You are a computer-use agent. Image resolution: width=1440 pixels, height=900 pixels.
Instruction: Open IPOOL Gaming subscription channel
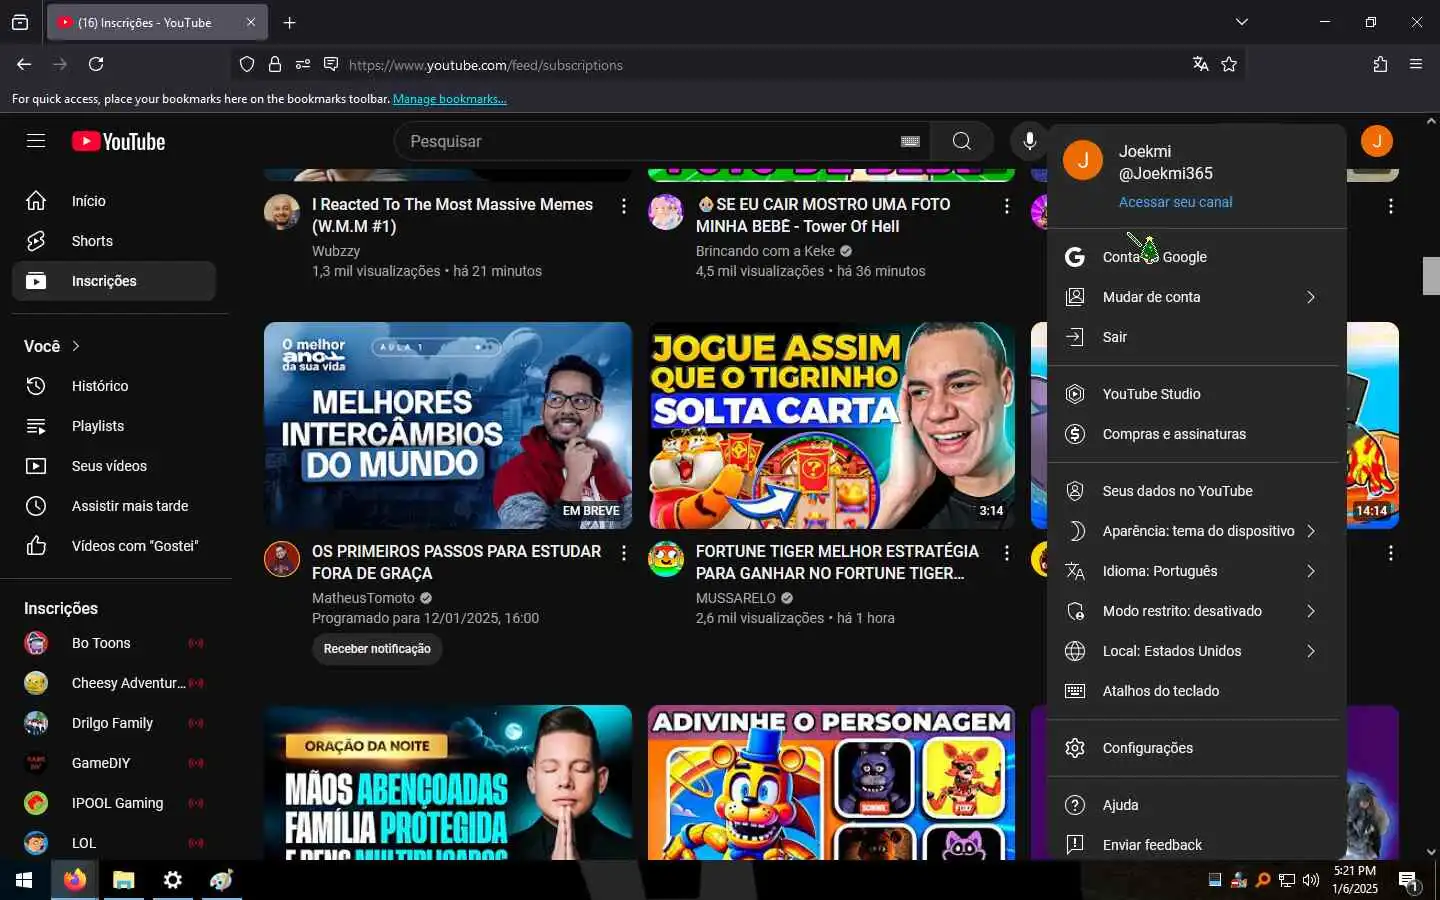coord(114,803)
